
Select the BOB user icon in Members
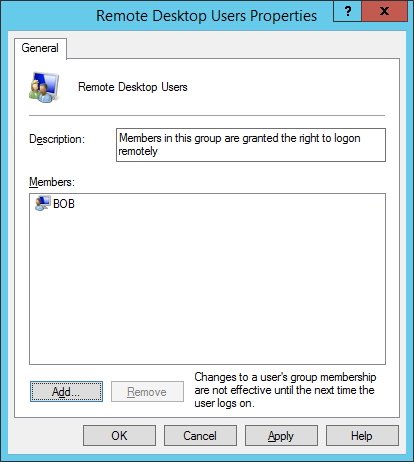point(42,203)
